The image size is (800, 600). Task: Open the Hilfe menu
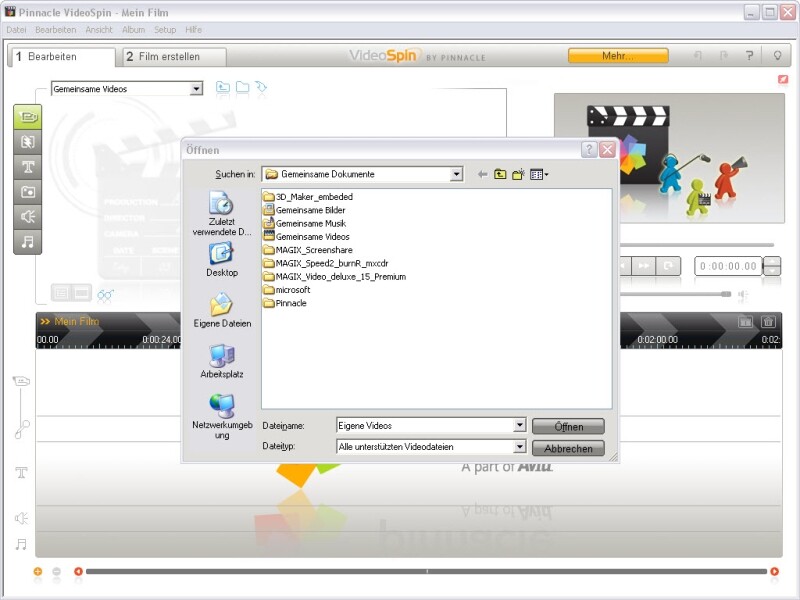[193, 30]
